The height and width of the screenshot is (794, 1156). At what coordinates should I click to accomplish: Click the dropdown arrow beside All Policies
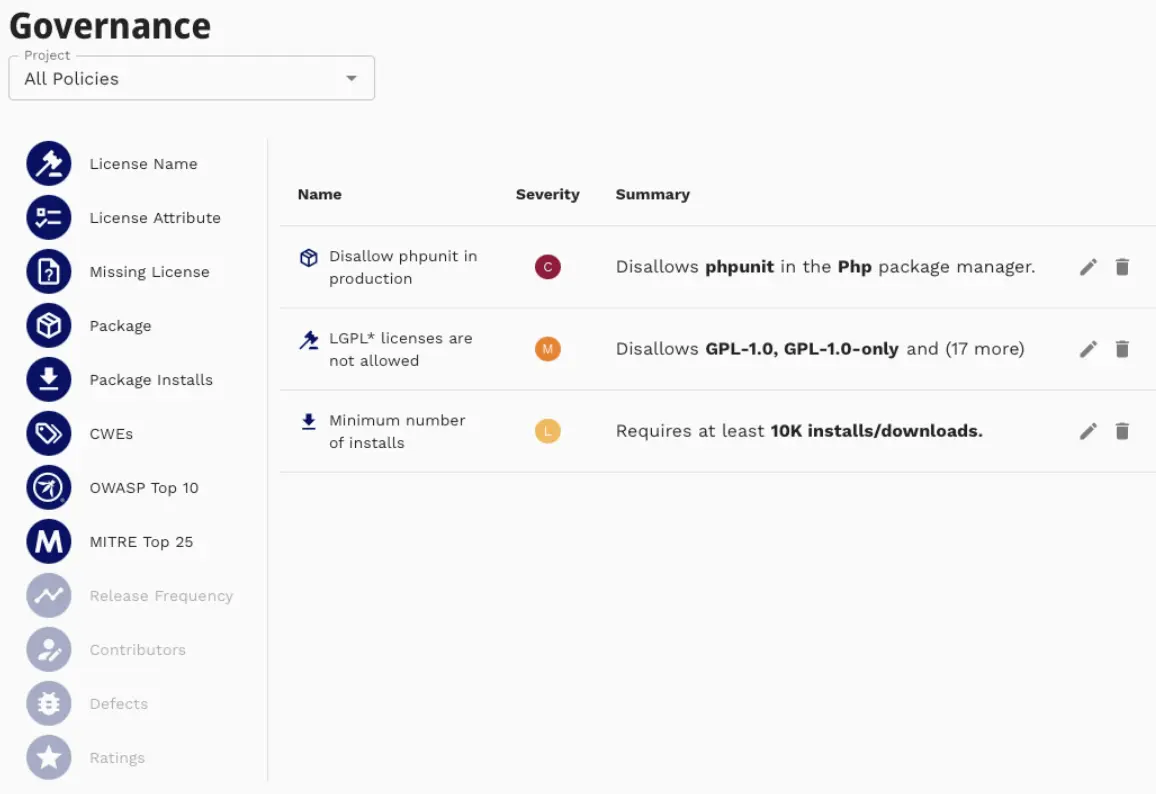point(351,77)
